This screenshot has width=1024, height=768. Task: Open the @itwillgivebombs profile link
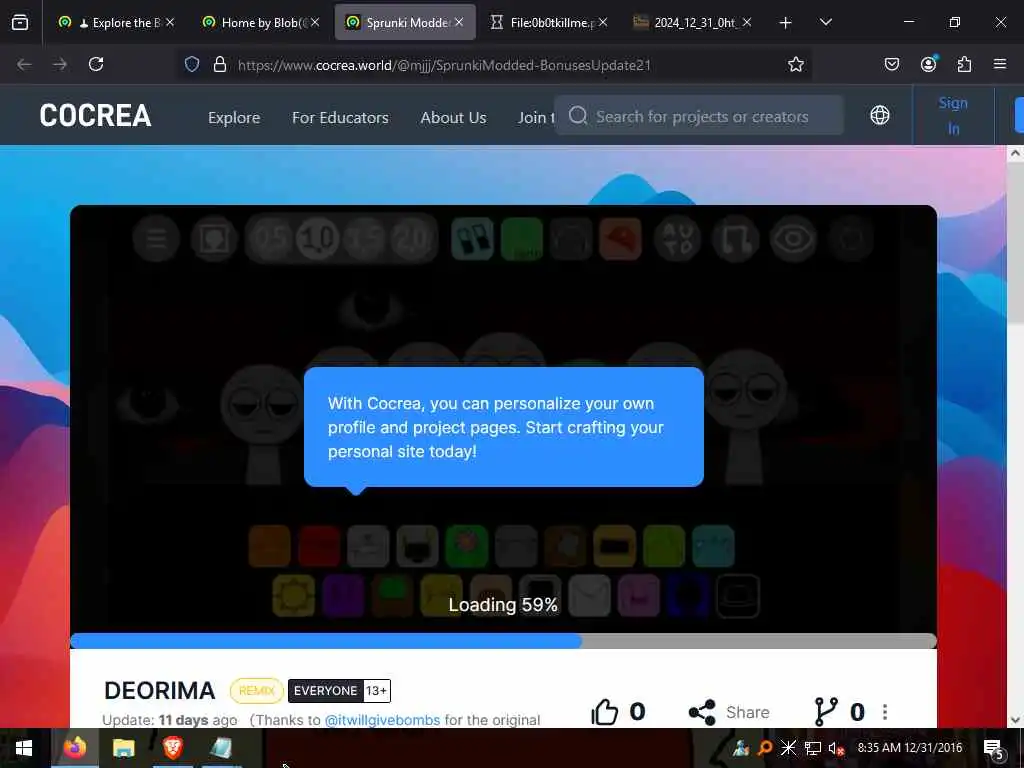[x=382, y=720]
